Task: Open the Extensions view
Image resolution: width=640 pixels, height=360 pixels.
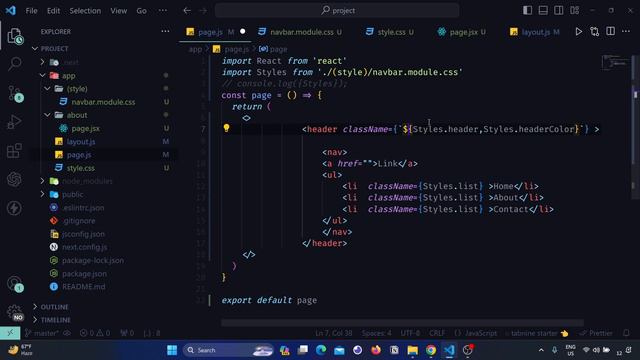Action: [x=14, y=151]
